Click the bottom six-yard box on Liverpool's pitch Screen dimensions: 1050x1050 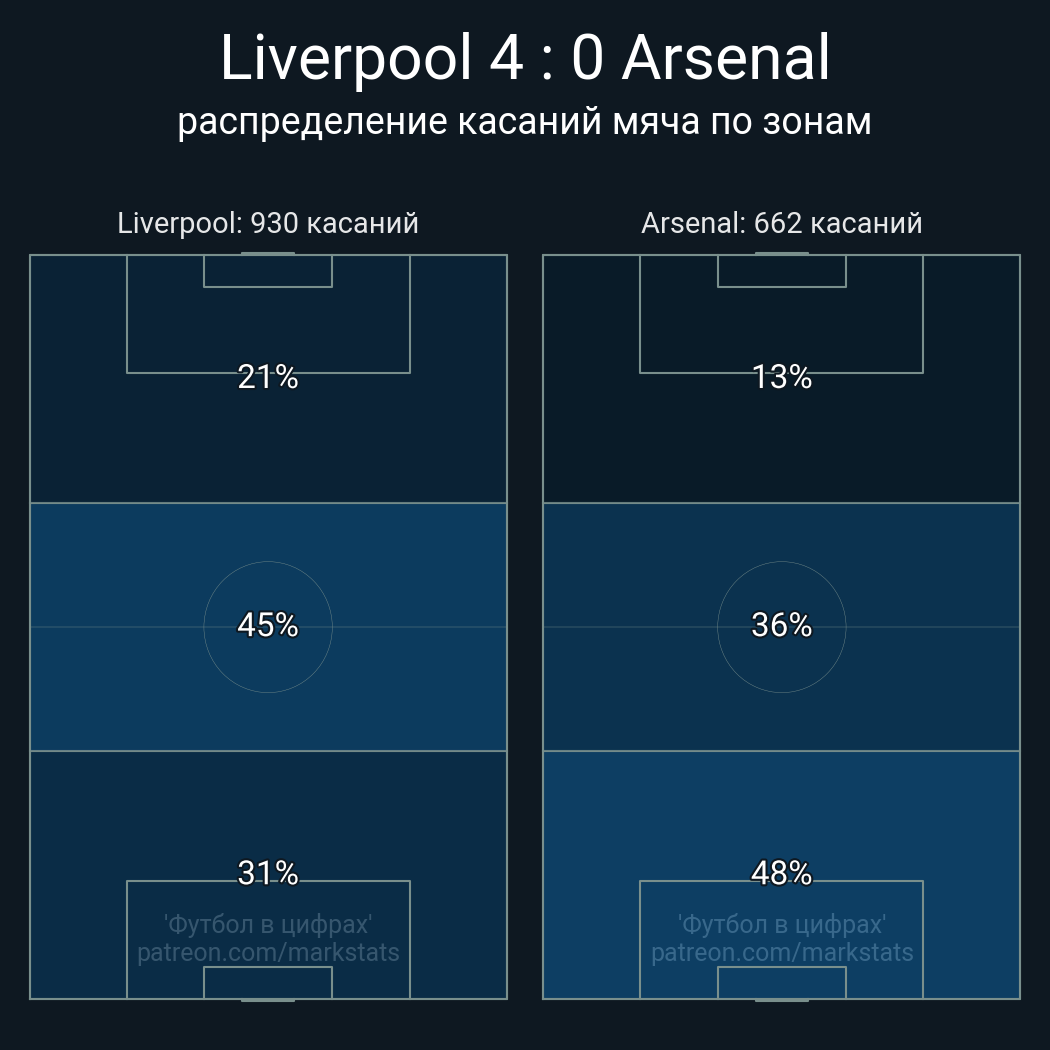click(x=268, y=982)
